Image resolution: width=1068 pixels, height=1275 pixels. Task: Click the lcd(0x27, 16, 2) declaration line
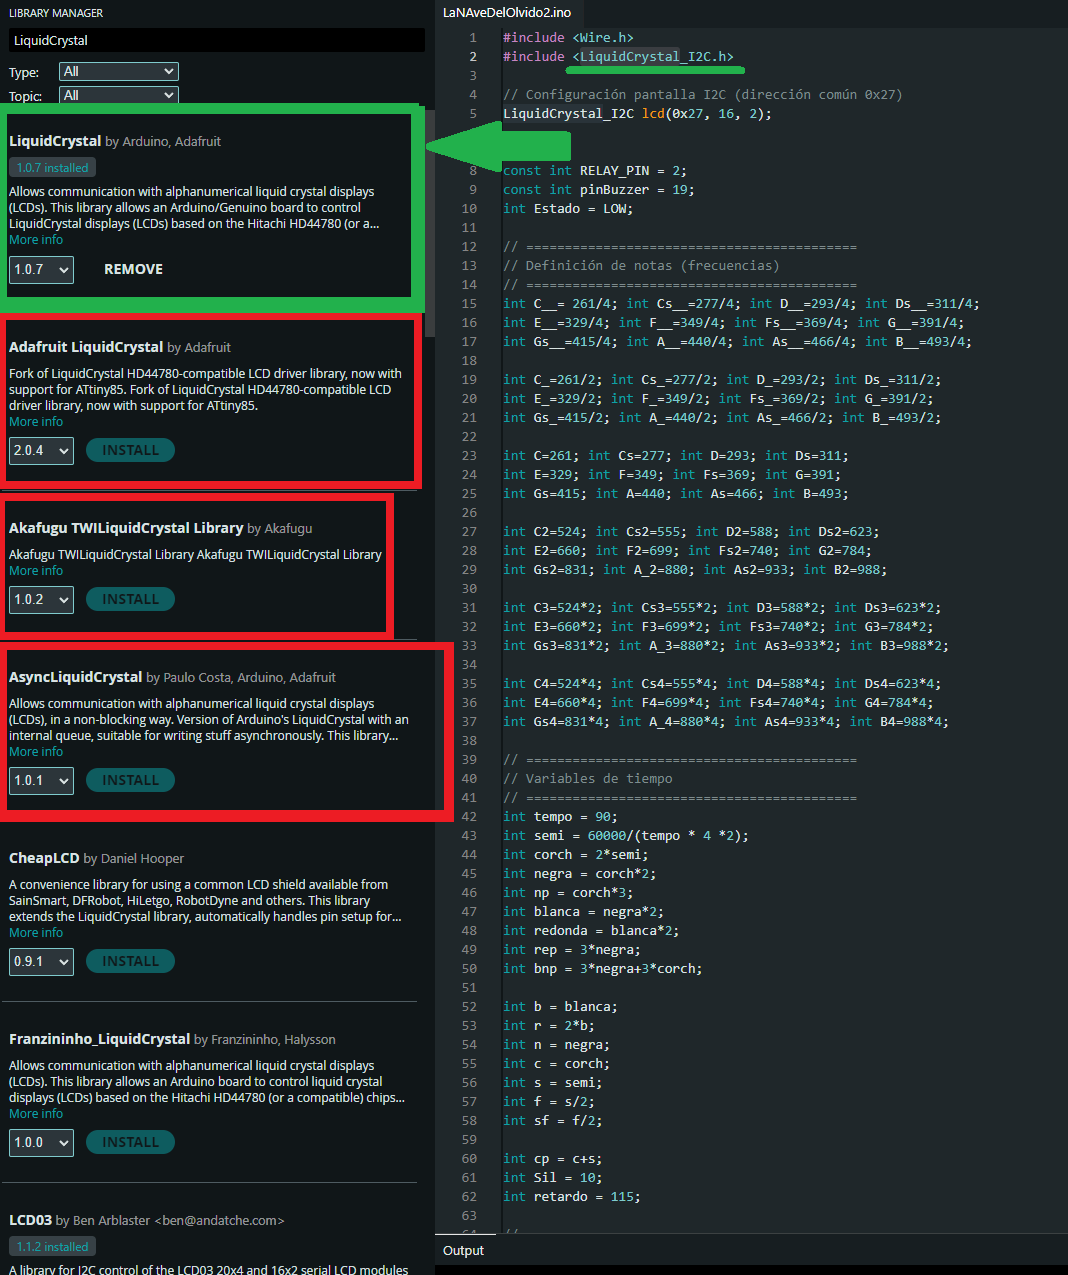coord(637,114)
